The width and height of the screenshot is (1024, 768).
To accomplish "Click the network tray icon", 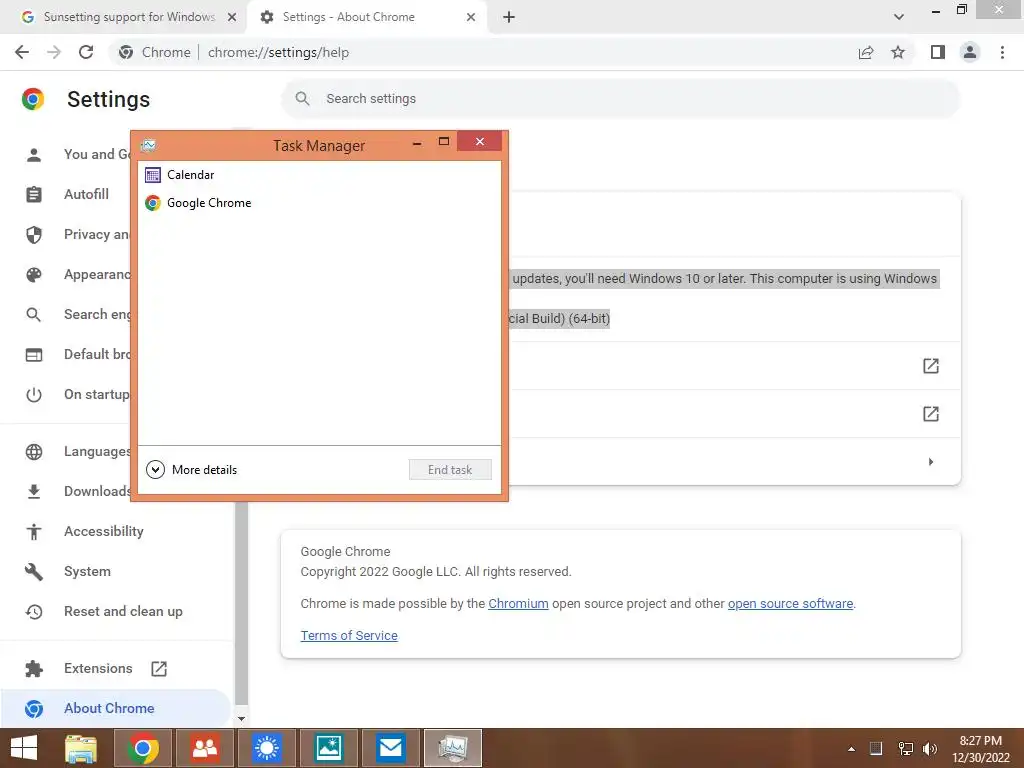I will point(905,749).
